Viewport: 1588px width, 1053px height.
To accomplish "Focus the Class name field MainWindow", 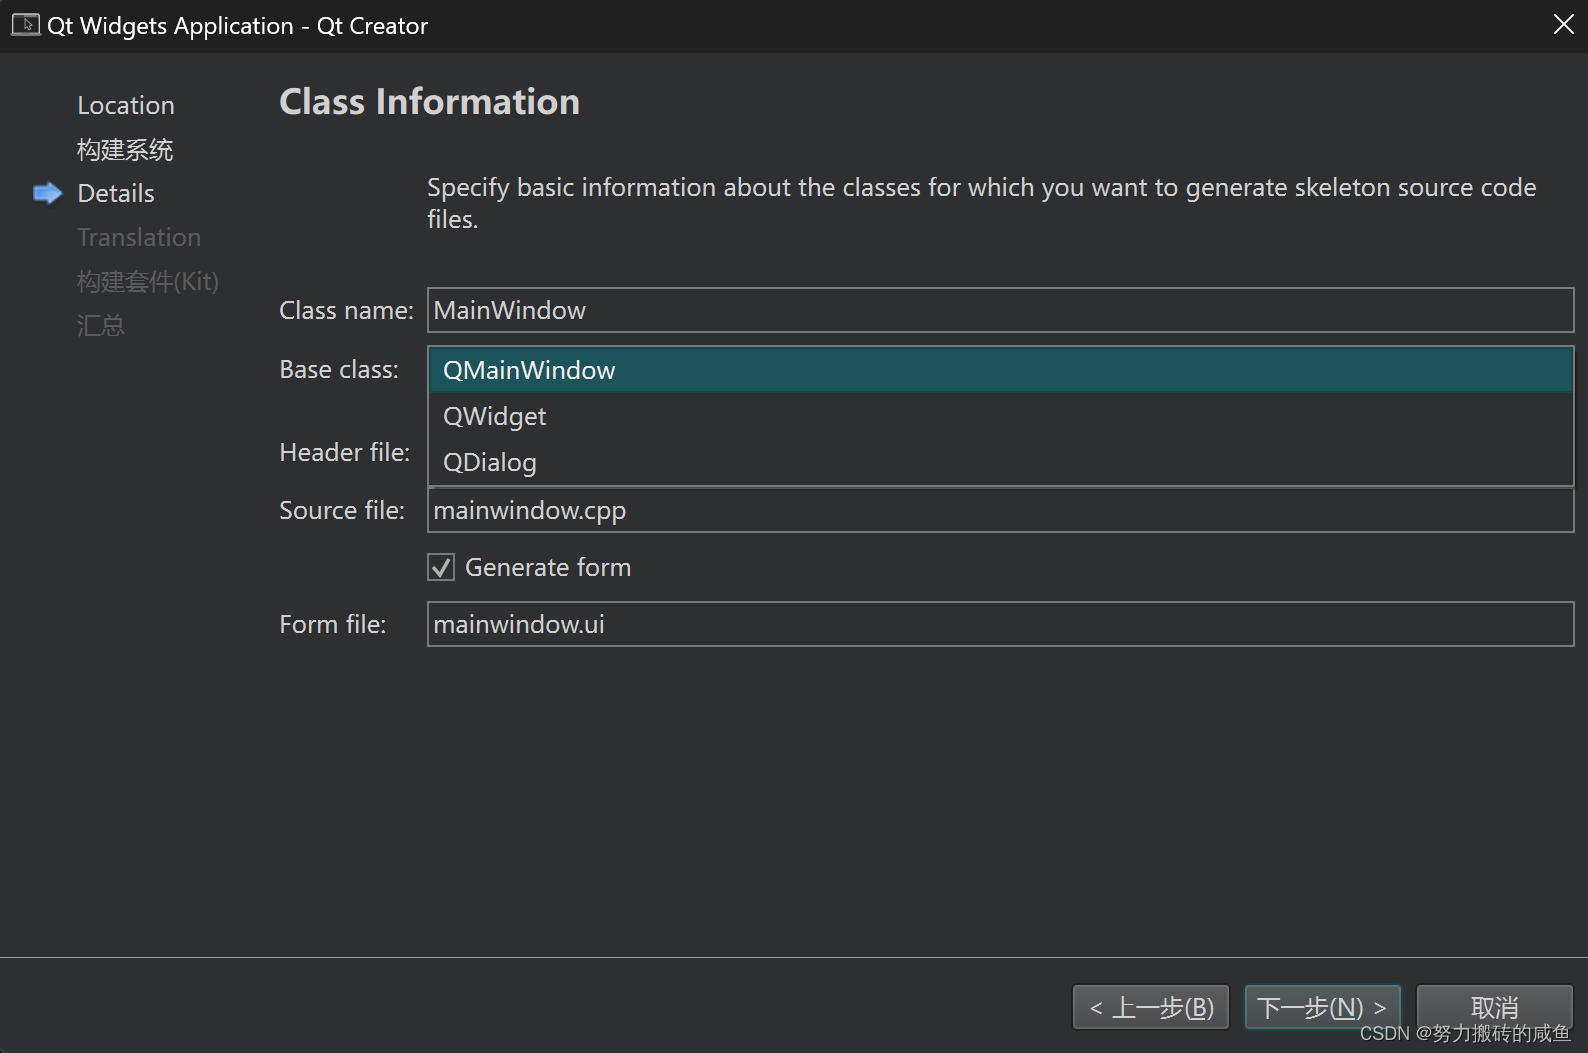I will point(1000,310).
